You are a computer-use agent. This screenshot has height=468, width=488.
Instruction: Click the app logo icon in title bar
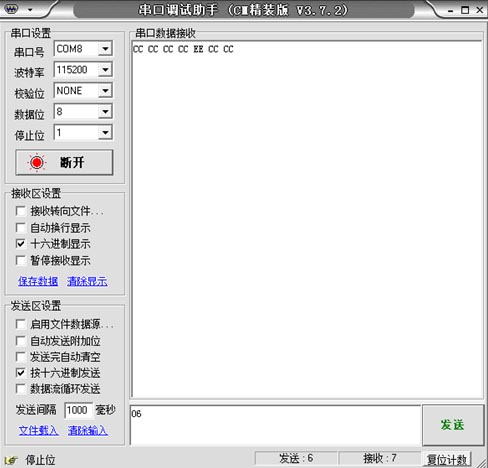click(12, 9)
